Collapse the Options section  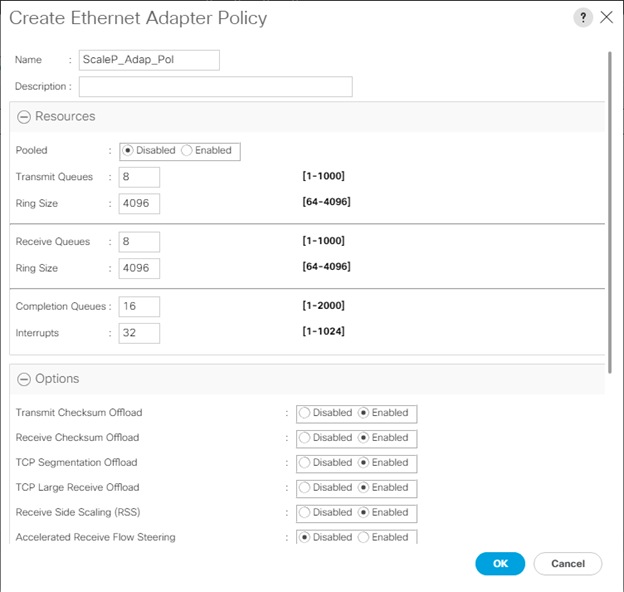point(24,379)
